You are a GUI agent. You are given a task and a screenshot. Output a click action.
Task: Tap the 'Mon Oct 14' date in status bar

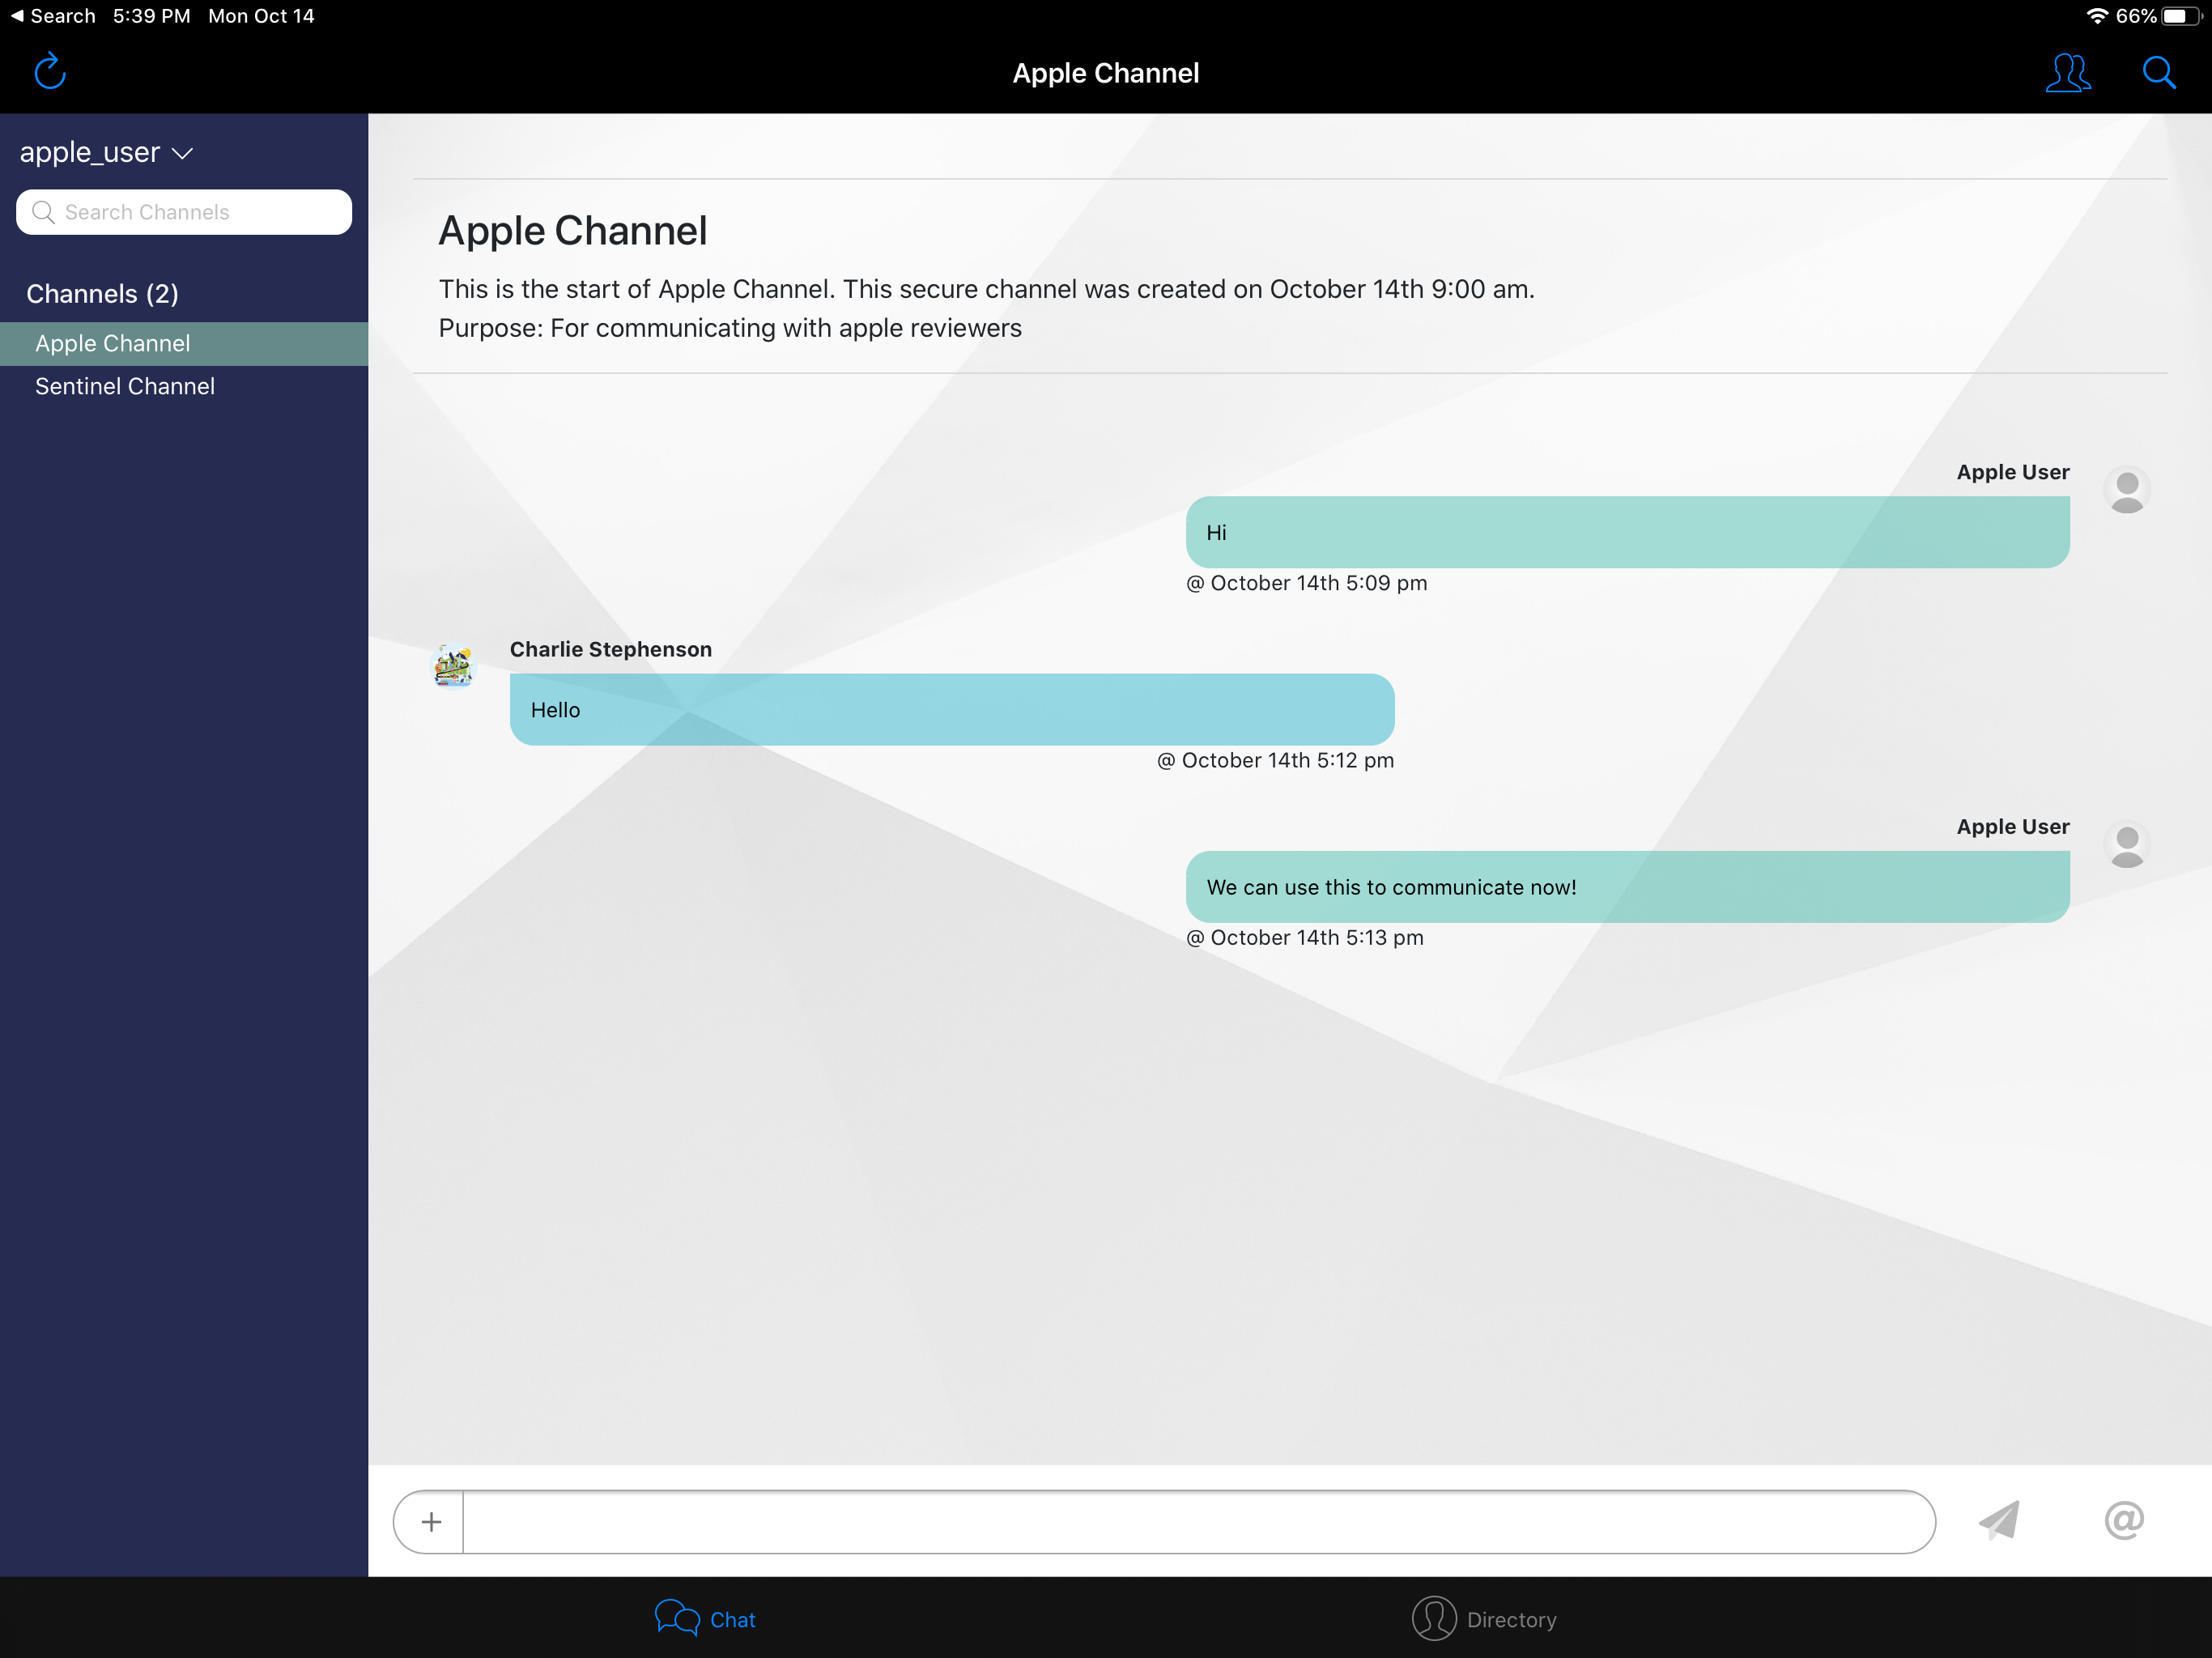pyautogui.click(x=261, y=16)
